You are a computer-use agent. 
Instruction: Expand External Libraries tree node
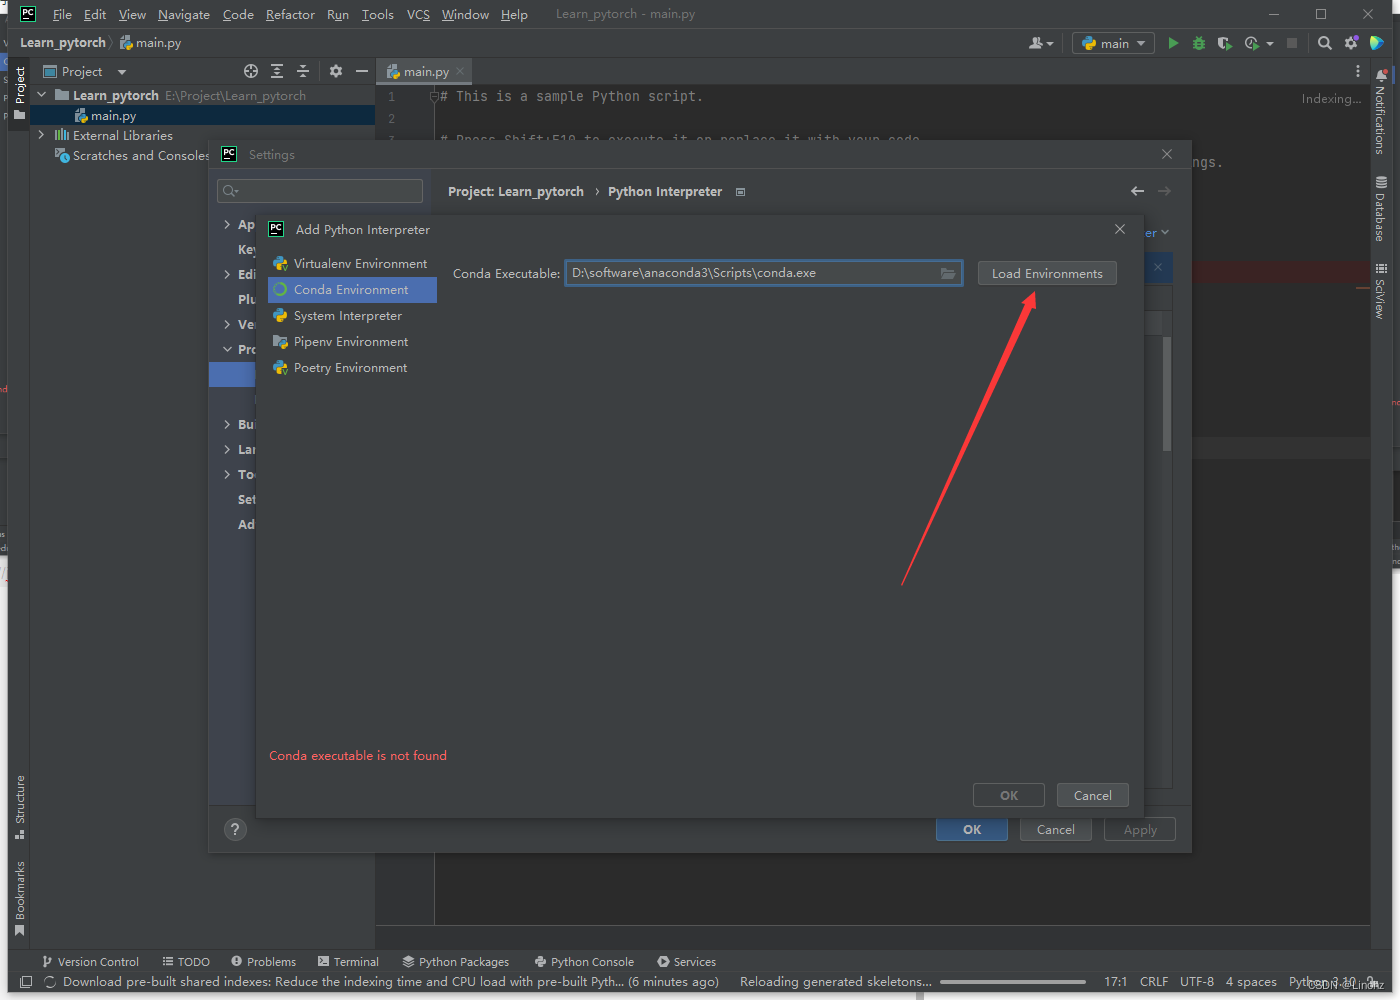click(42, 135)
